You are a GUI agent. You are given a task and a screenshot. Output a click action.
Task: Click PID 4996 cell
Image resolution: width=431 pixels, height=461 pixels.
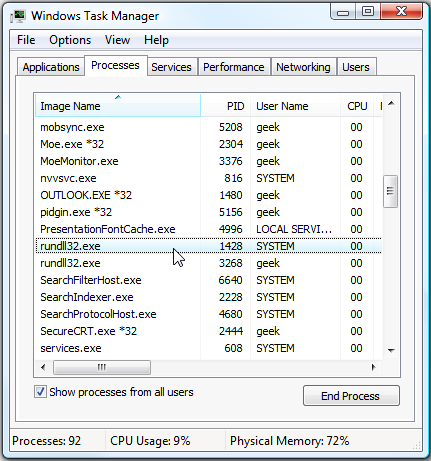click(x=231, y=229)
